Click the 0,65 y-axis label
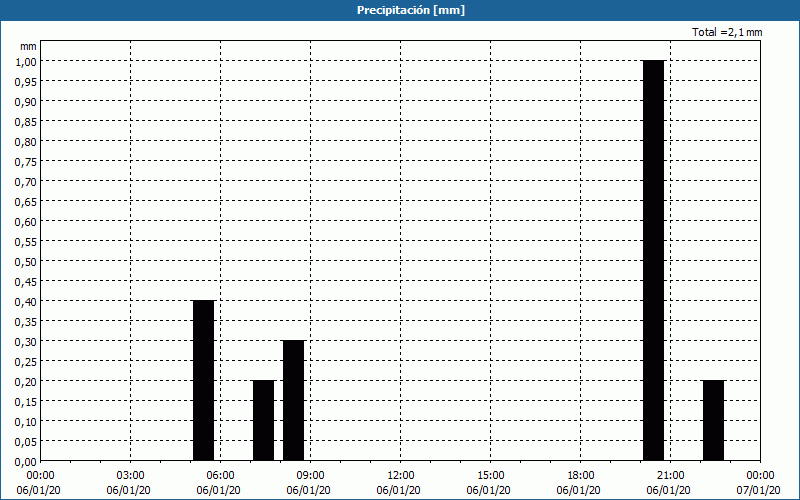 26,202
